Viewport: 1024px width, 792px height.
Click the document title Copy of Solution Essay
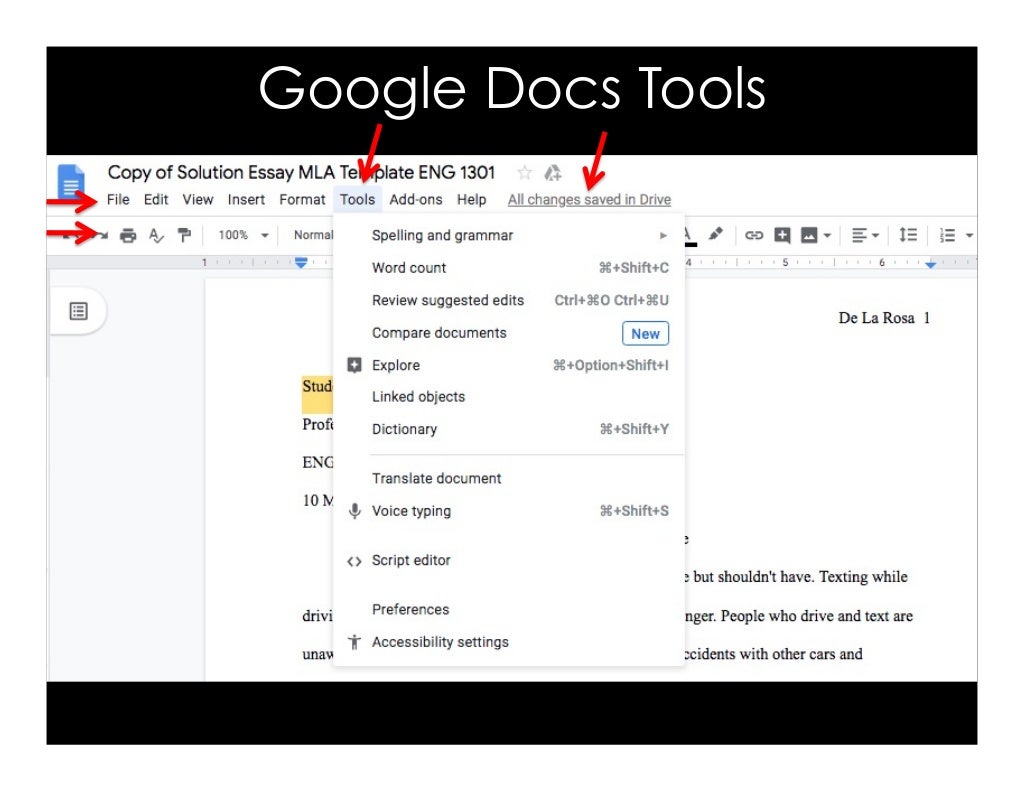click(x=301, y=172)
